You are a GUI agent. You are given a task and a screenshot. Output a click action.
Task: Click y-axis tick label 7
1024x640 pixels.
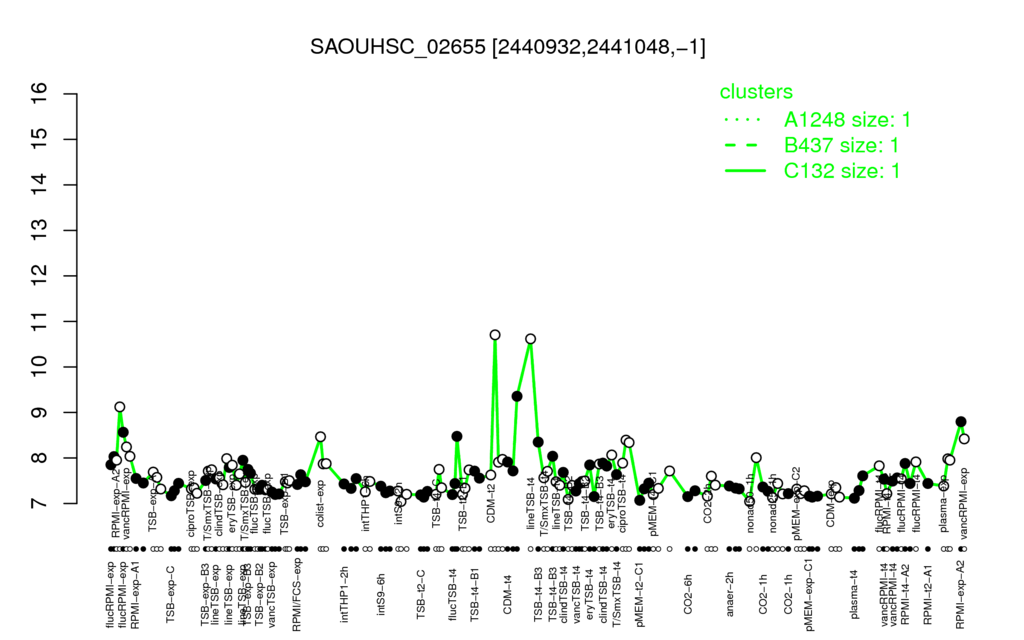[39, 504]
